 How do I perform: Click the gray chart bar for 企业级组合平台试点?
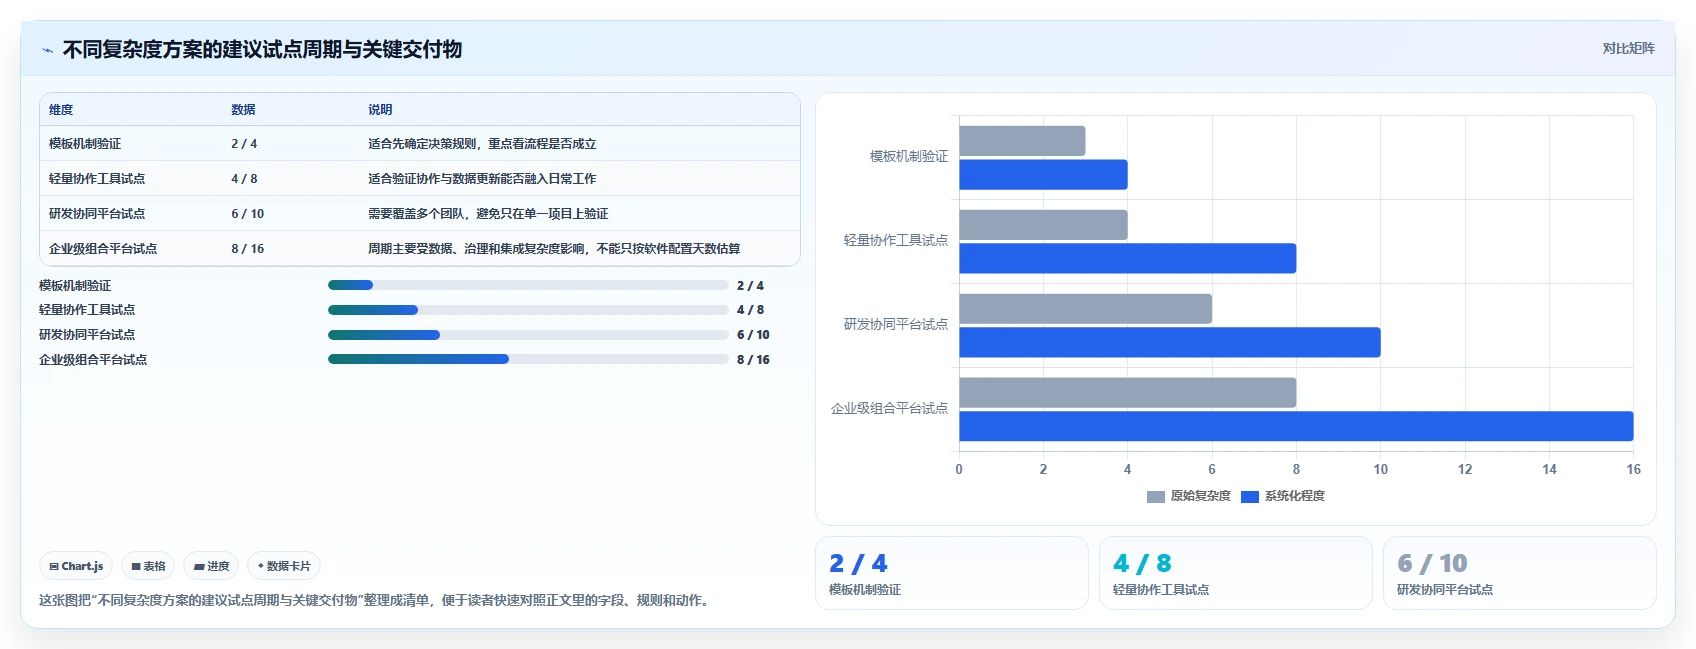(1127, 393)
